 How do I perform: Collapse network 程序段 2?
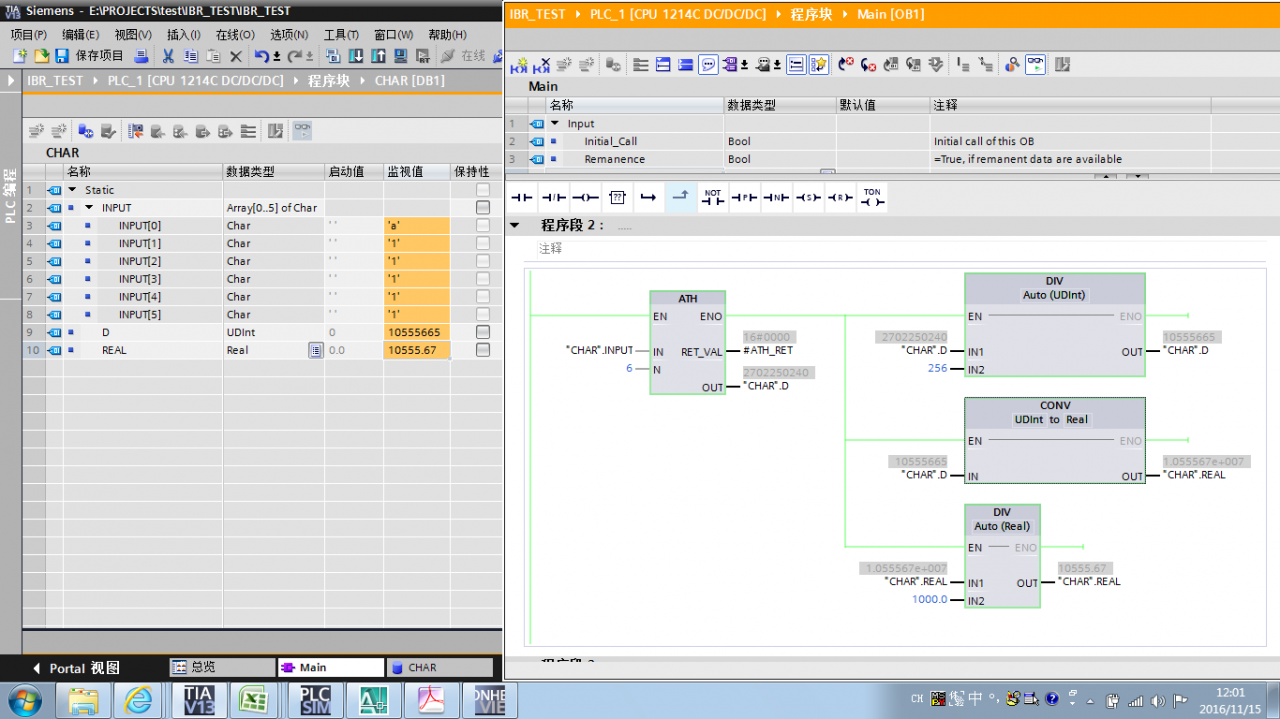(x=515, y=225)
